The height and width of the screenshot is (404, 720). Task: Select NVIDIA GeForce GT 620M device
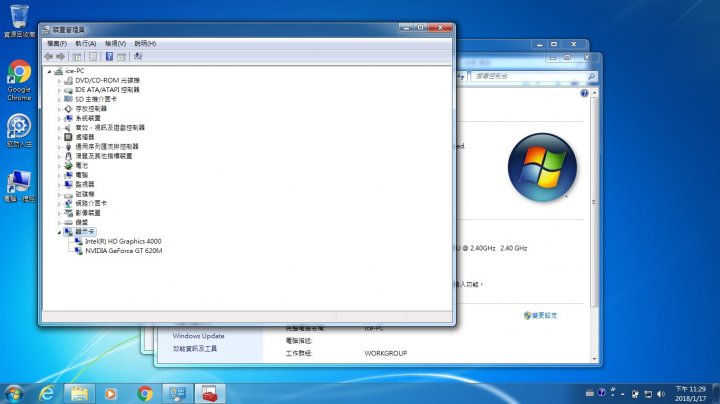(x=124, y=251)
